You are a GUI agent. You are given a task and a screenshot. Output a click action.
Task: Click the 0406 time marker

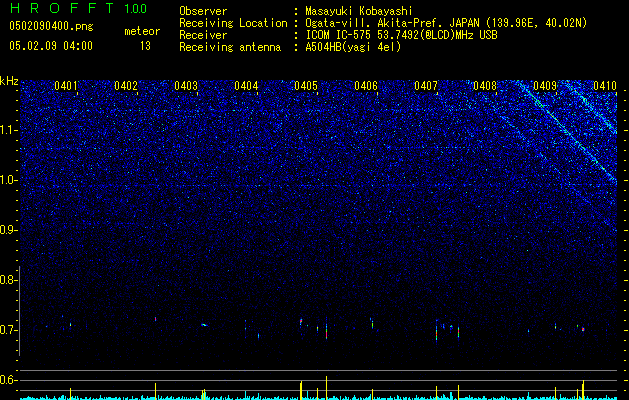366,86
